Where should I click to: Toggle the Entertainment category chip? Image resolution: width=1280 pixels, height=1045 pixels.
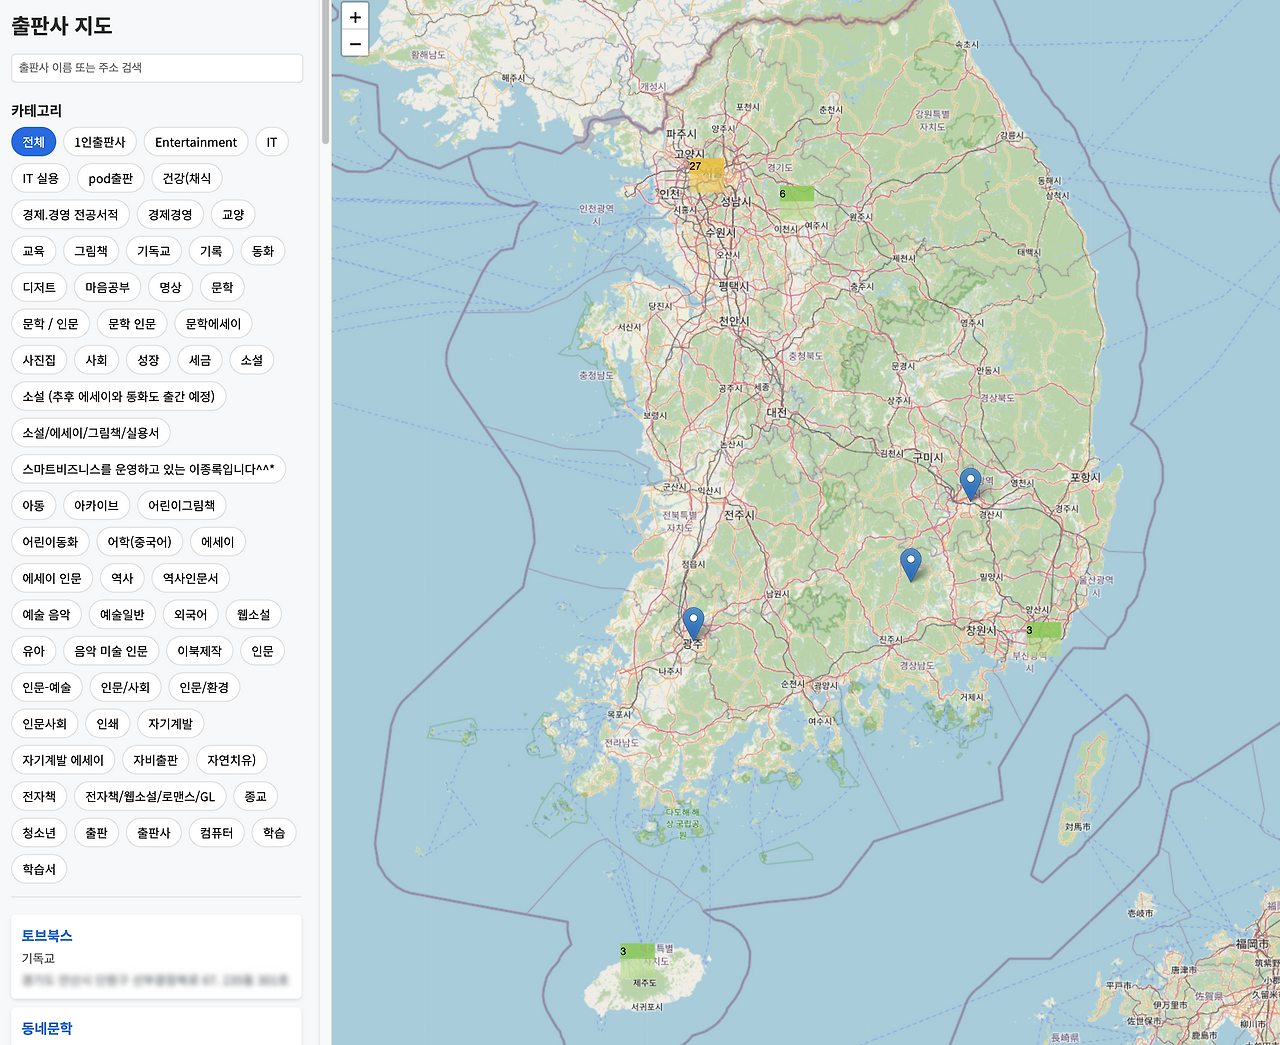[196, 142]
